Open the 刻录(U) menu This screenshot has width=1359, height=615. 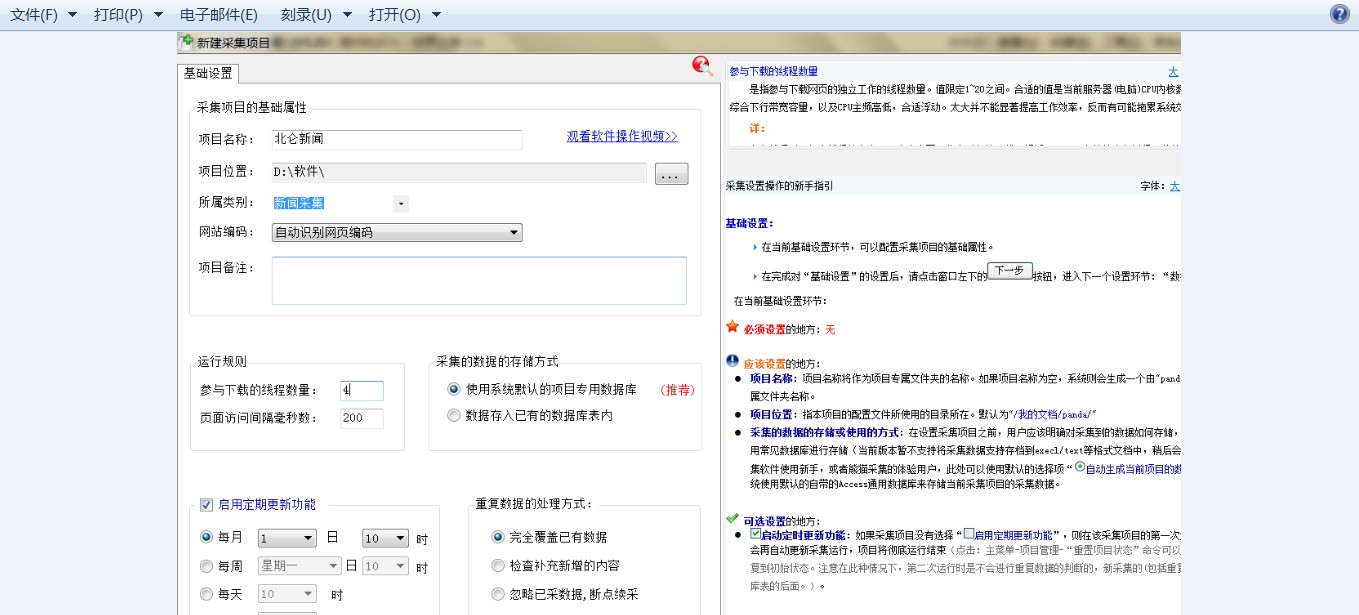click(x=315, y=15)
